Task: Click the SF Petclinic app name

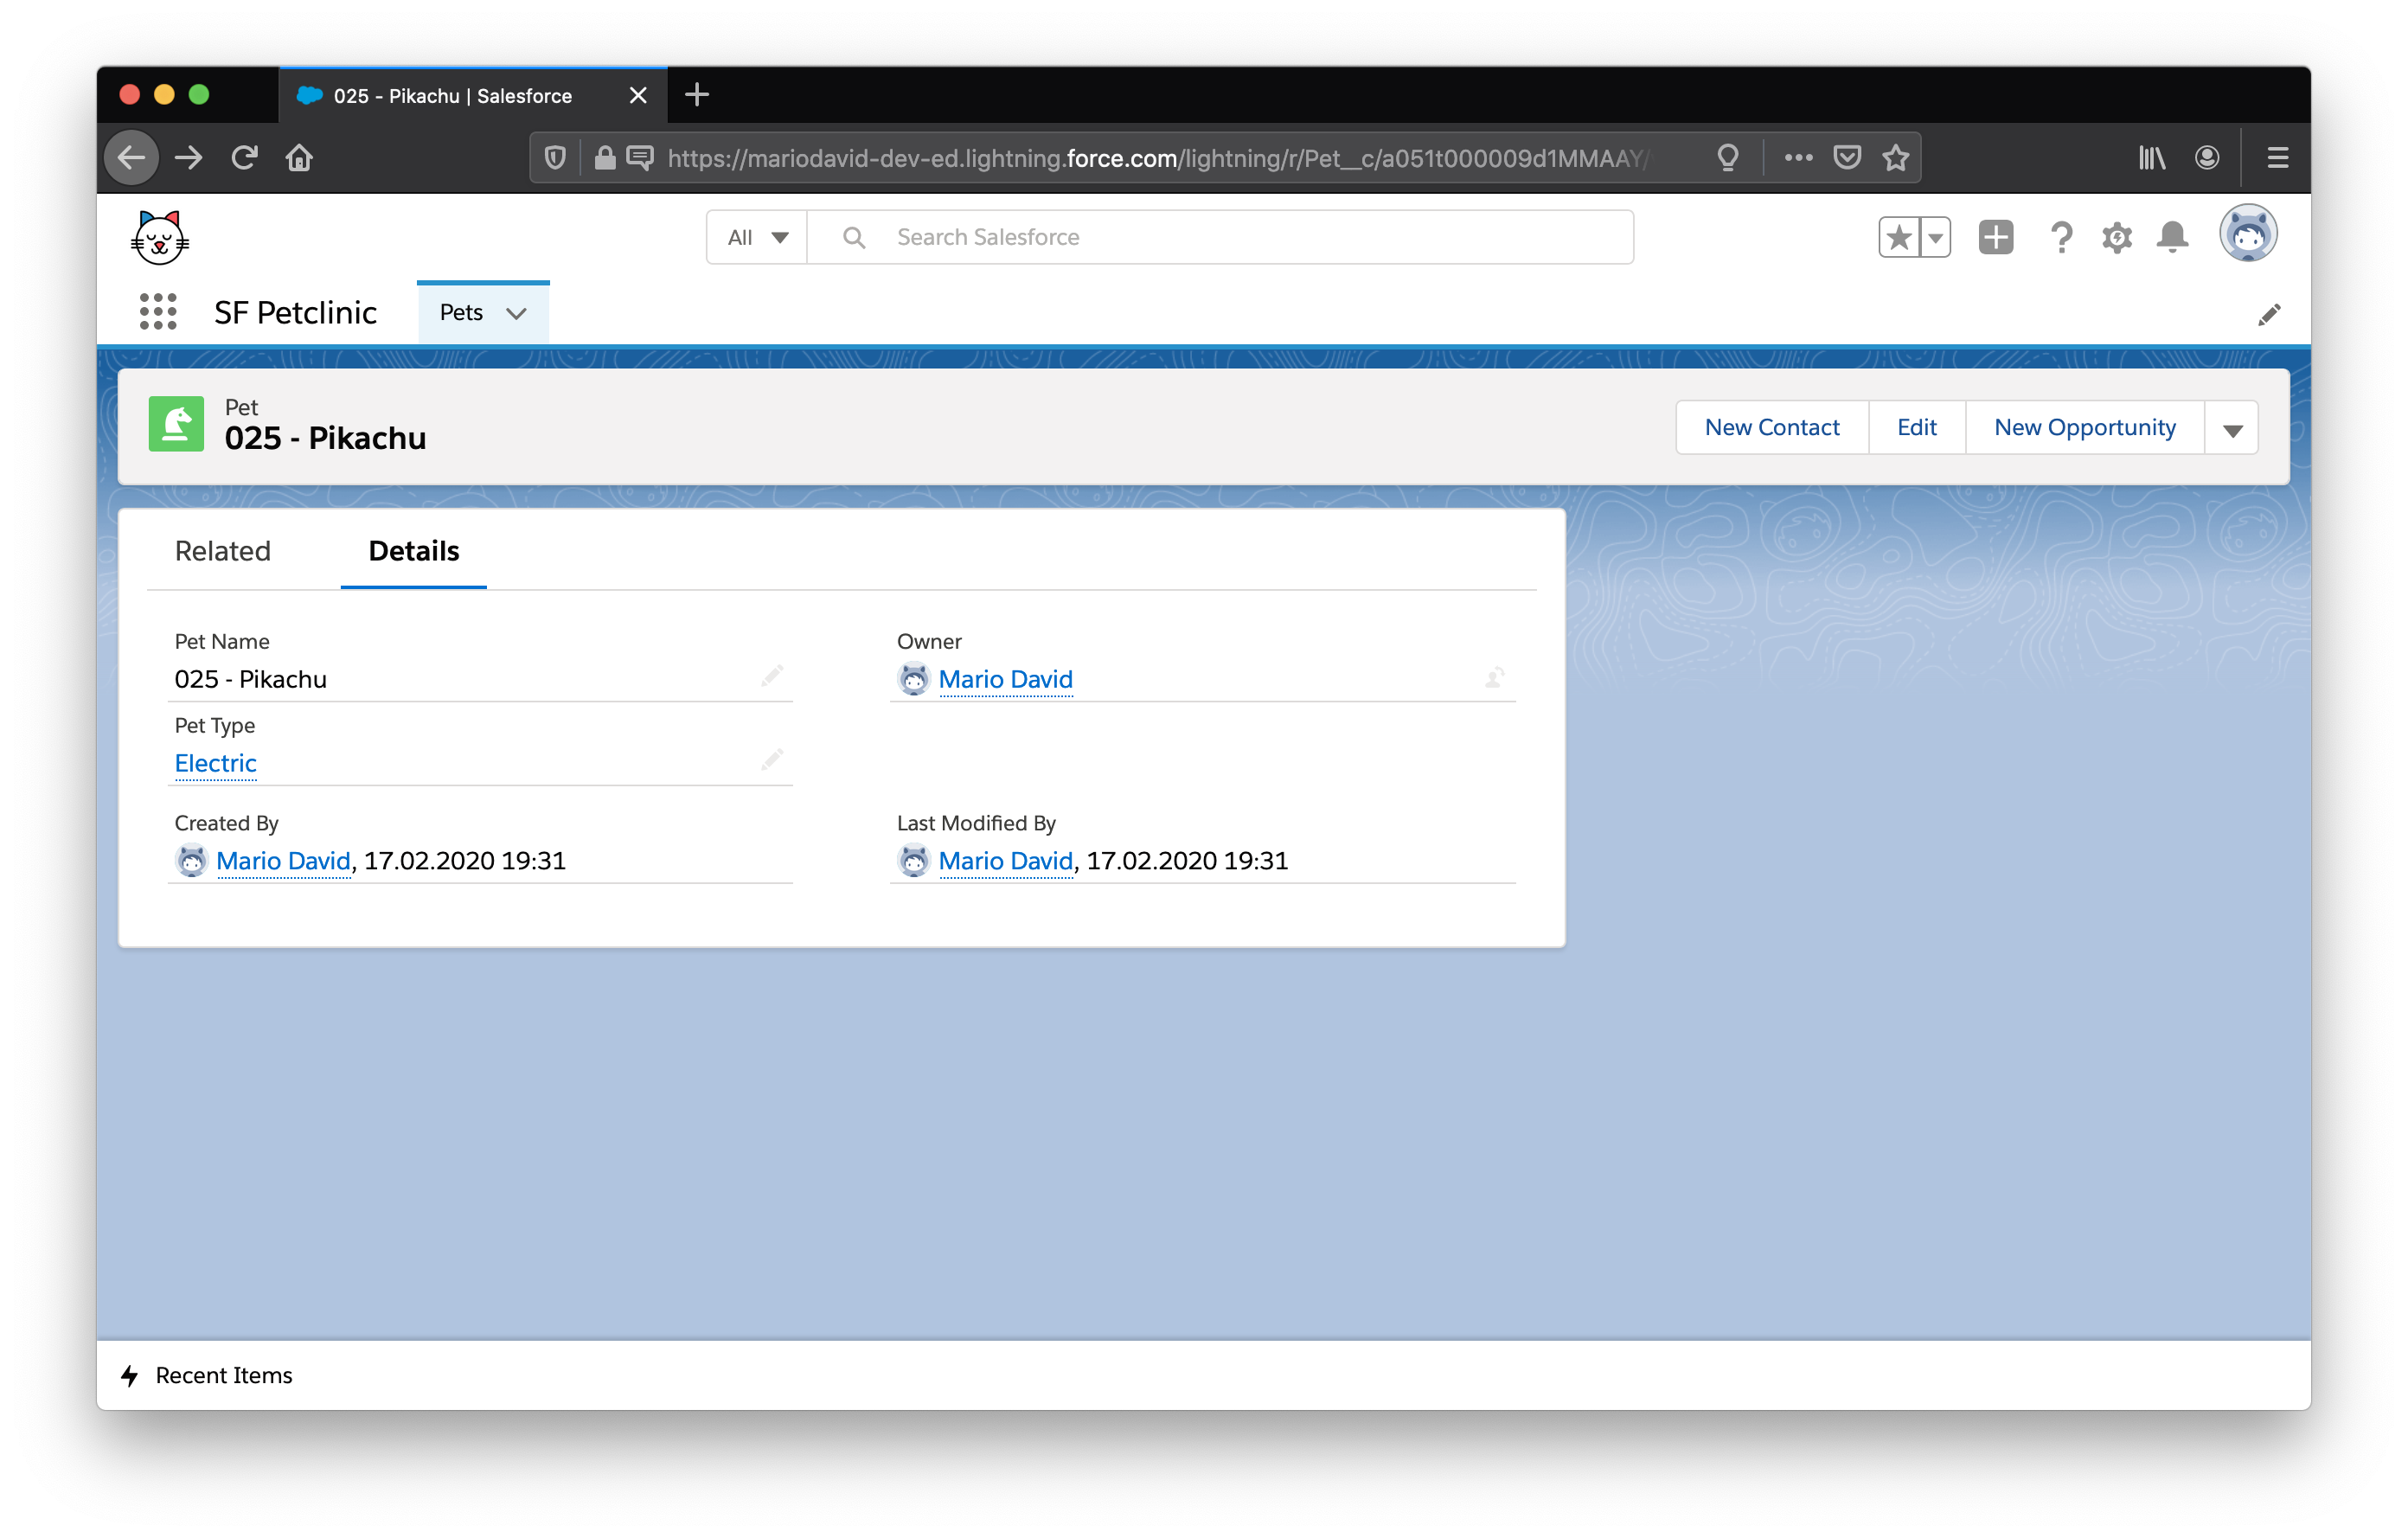Action: click(295, 313)
